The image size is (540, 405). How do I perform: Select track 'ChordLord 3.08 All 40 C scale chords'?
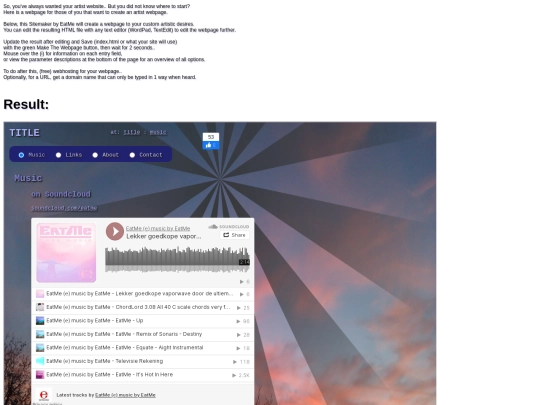(143, 307)
